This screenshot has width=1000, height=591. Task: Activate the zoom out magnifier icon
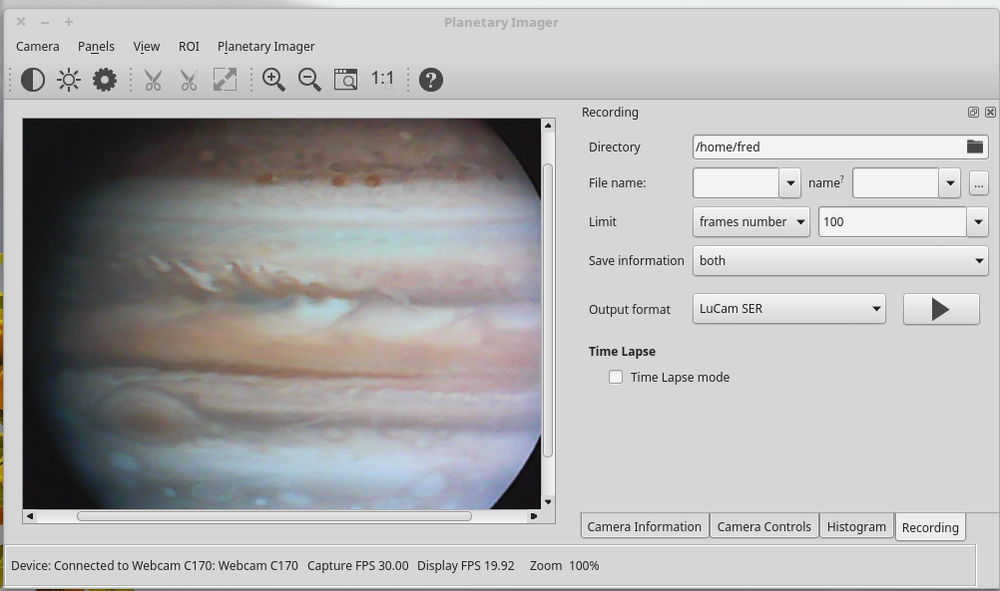pos(309,79)
